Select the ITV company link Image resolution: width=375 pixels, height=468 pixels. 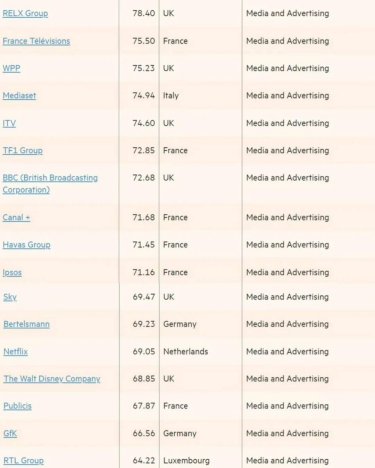pos(9,123)
